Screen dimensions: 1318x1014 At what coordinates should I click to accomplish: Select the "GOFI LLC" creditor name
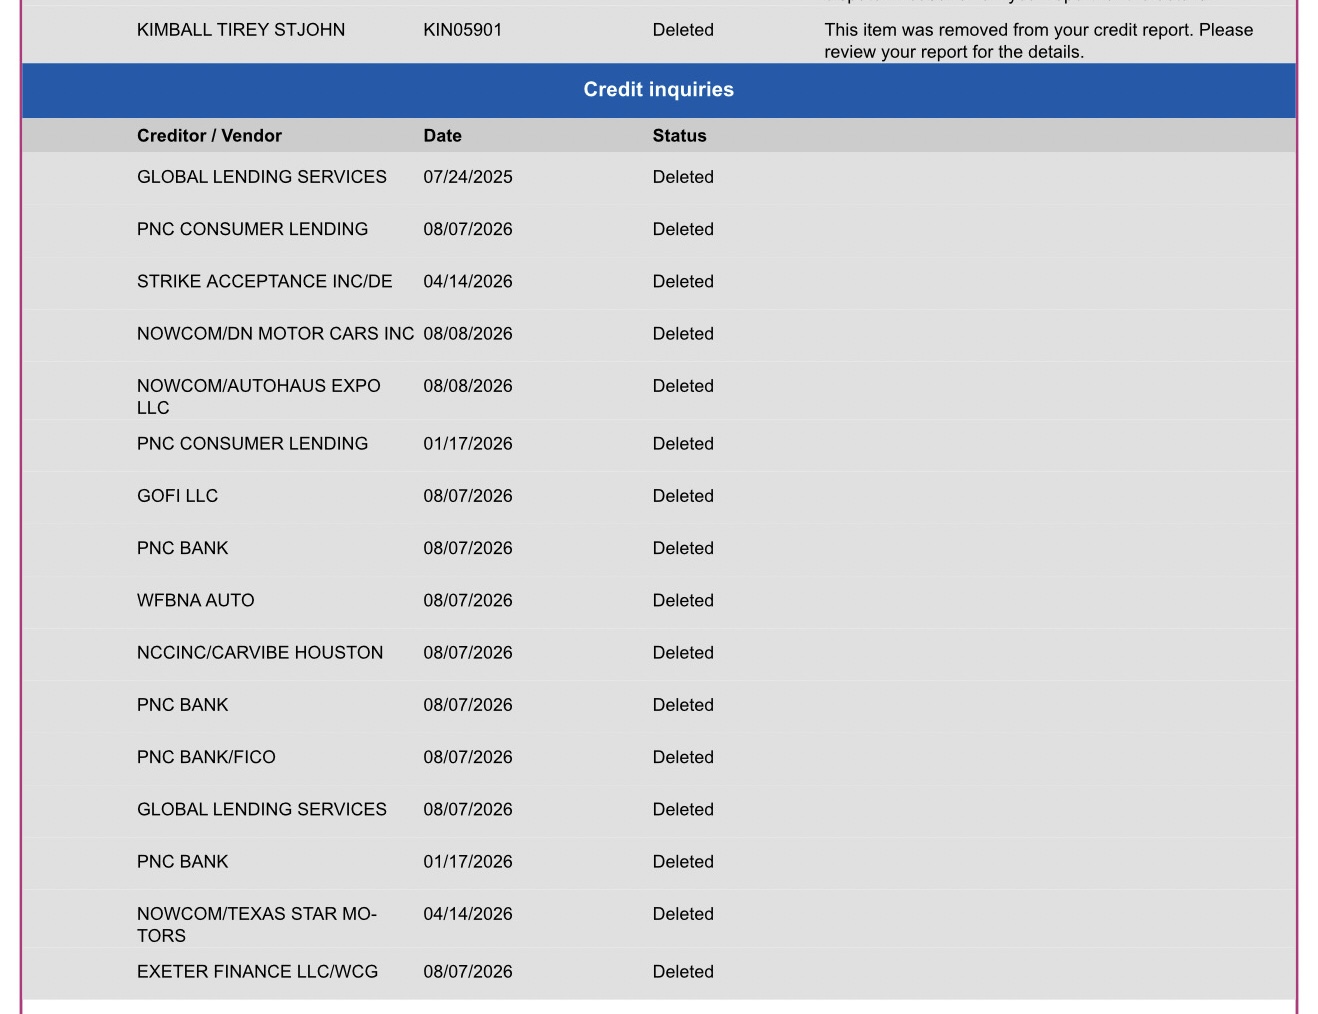tap(178, 496)
